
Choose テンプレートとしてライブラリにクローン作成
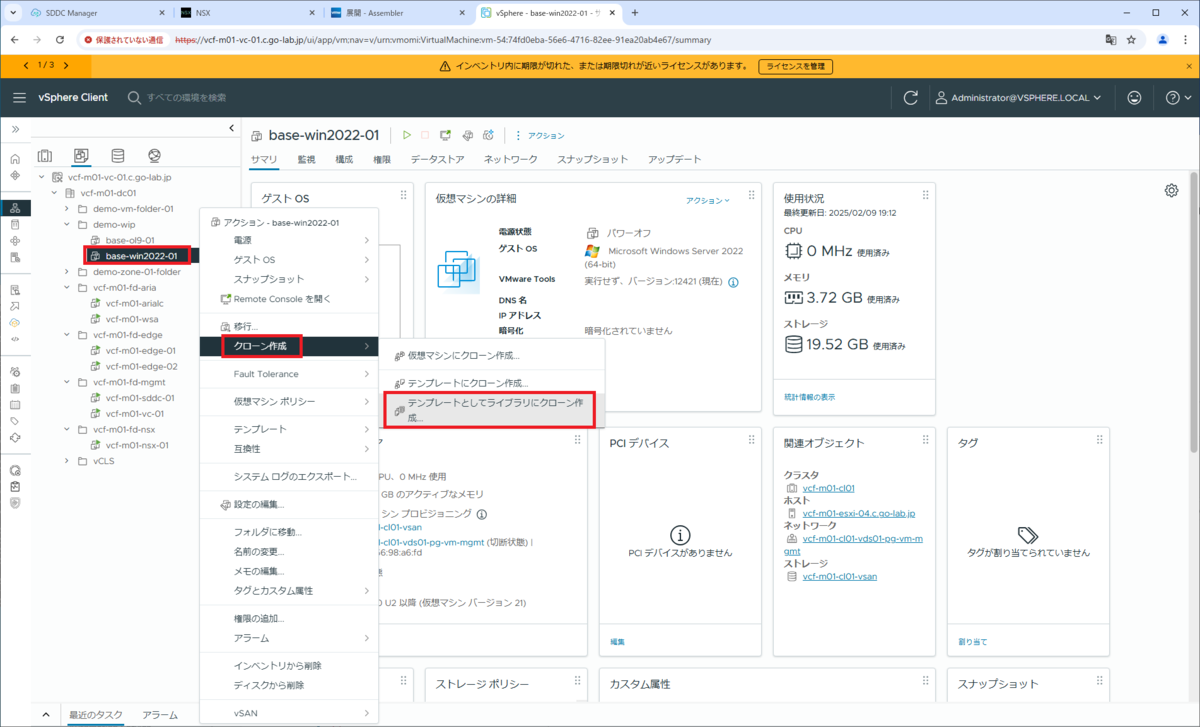492,408
